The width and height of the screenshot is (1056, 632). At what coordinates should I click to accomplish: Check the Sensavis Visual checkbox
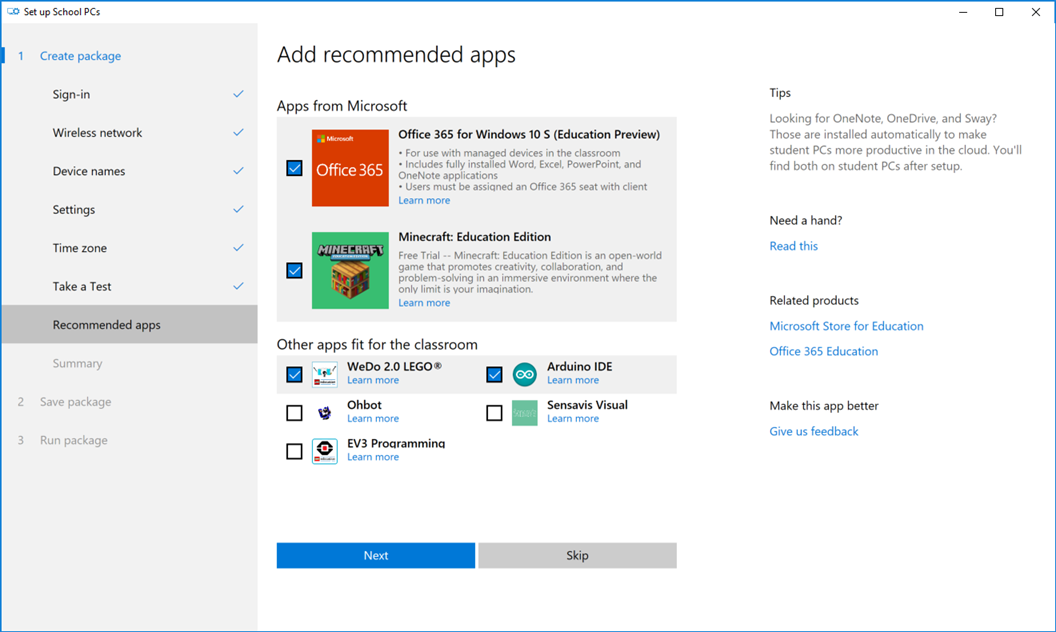point(494,413)
